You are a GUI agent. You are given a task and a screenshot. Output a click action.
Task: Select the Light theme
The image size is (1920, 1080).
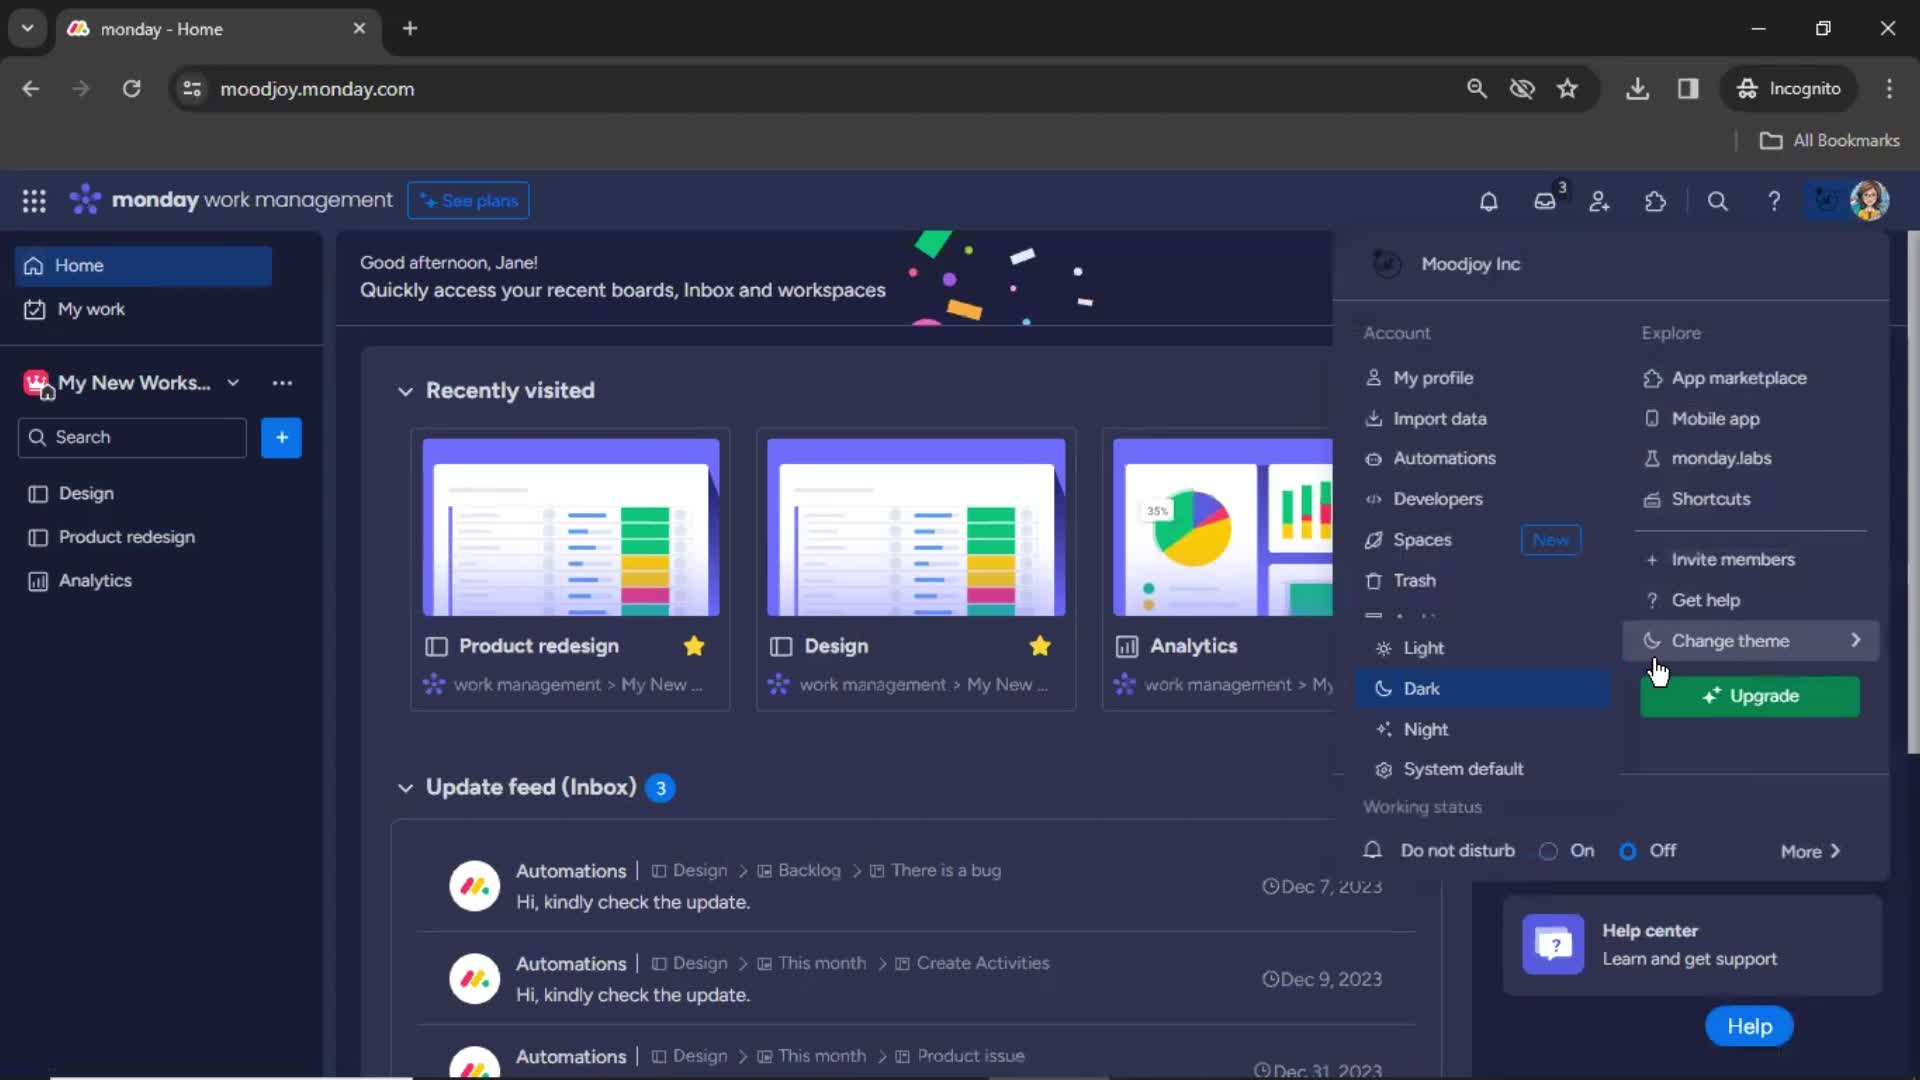(x=1482, y=648)
